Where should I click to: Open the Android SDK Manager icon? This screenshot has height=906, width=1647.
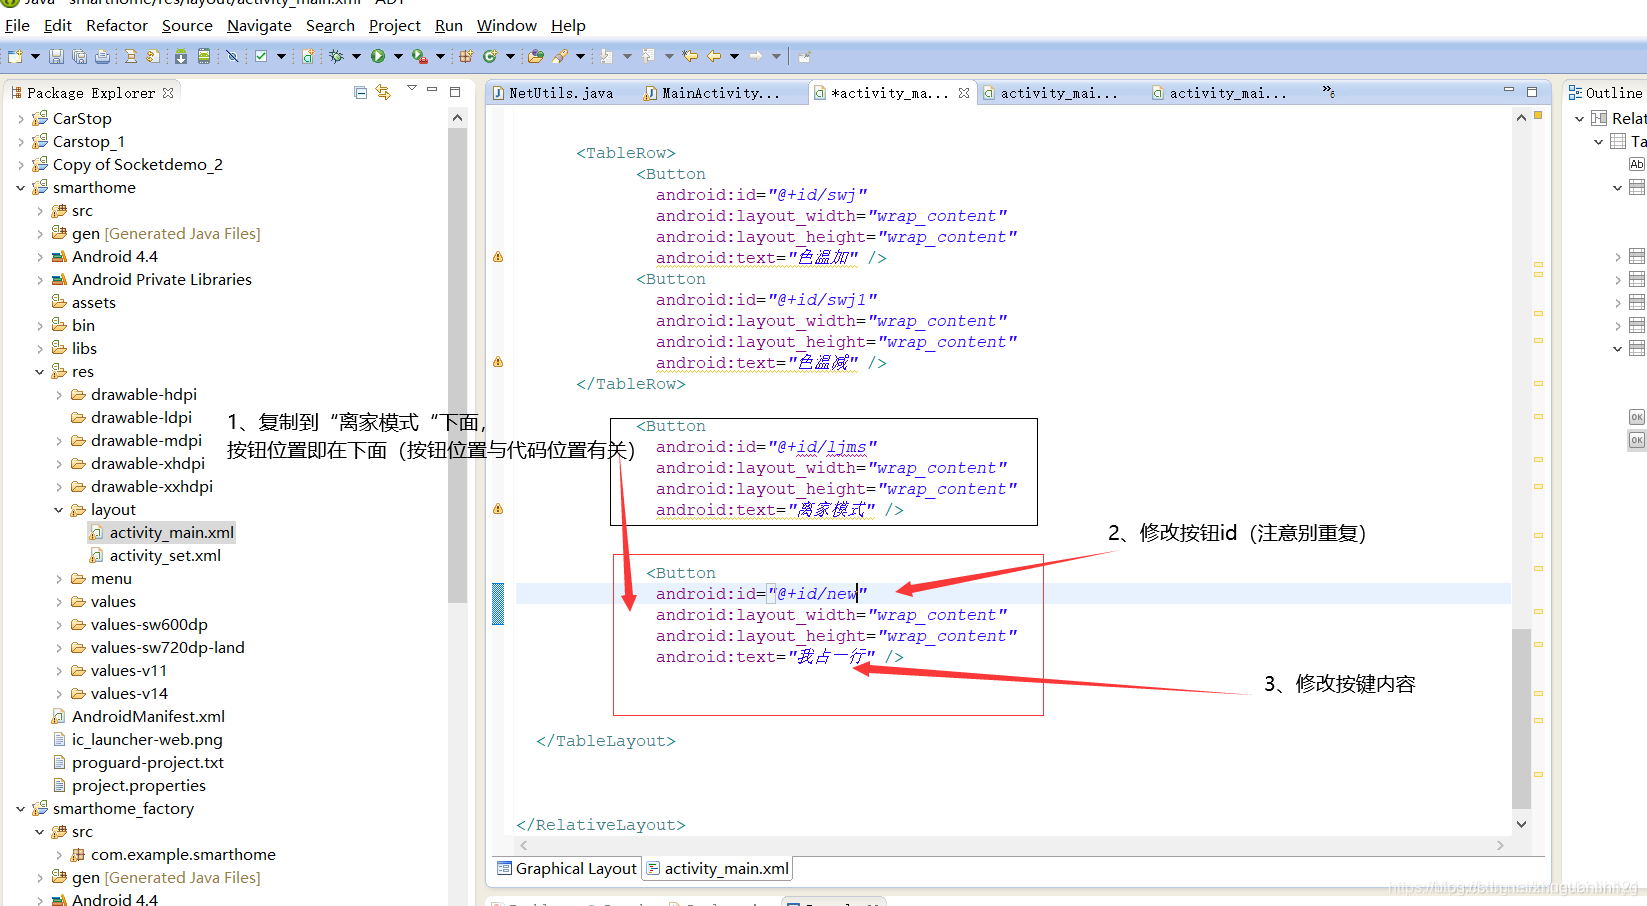coord(181,56)
